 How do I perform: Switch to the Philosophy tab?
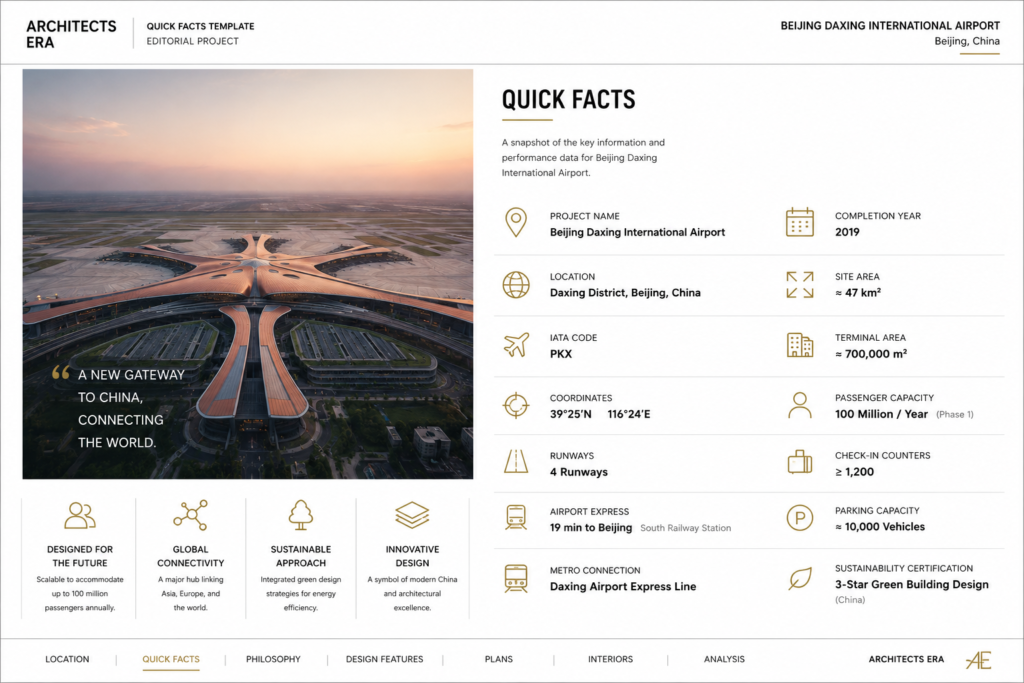(x=273, y=659)
